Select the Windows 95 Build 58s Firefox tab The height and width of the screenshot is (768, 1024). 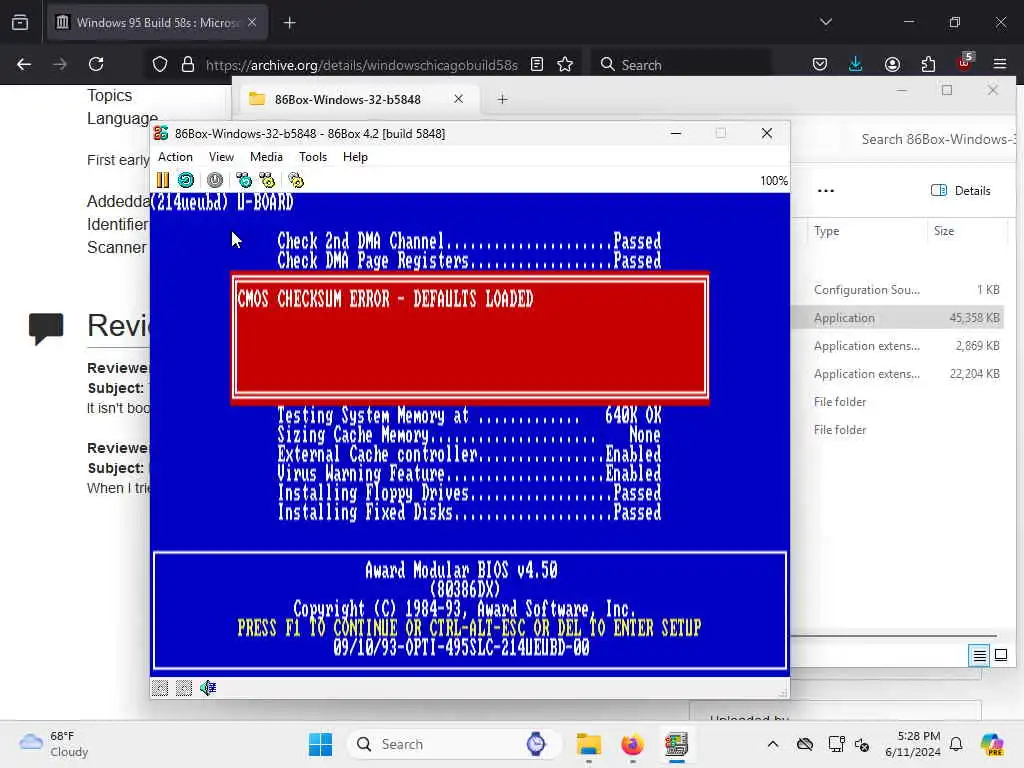pyautogui.click(x=157, y=23)
